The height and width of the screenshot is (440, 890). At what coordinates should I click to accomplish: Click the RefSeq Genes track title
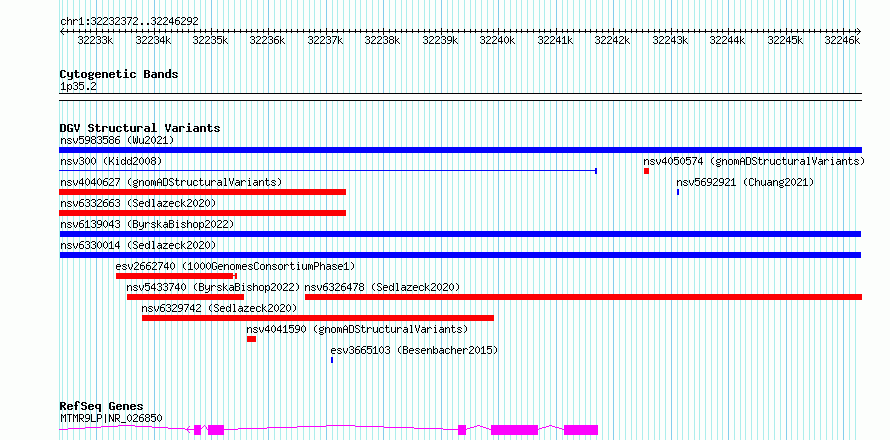101,407
